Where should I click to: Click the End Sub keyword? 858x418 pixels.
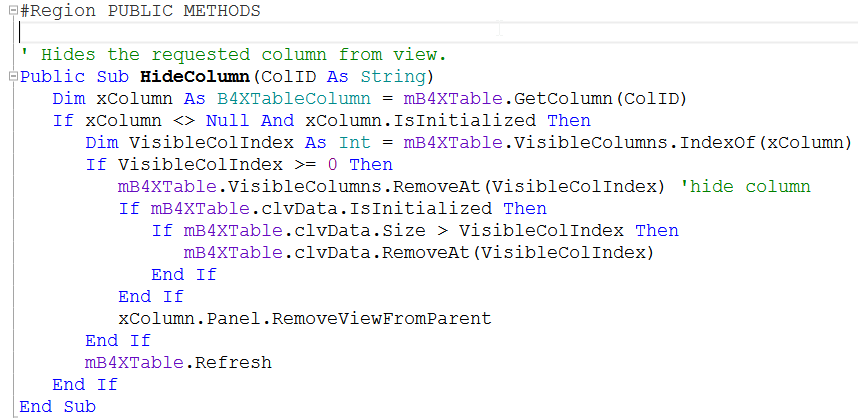click(x=58, y=406)
